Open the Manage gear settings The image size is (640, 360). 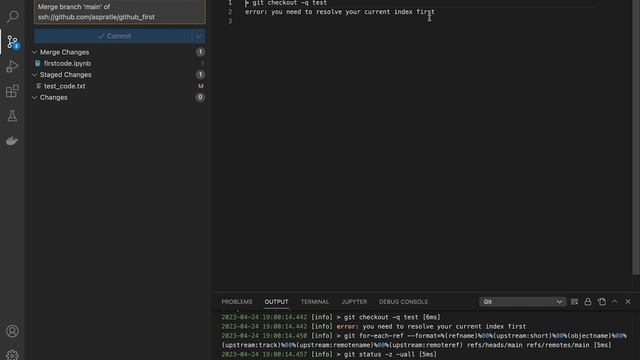12,355
